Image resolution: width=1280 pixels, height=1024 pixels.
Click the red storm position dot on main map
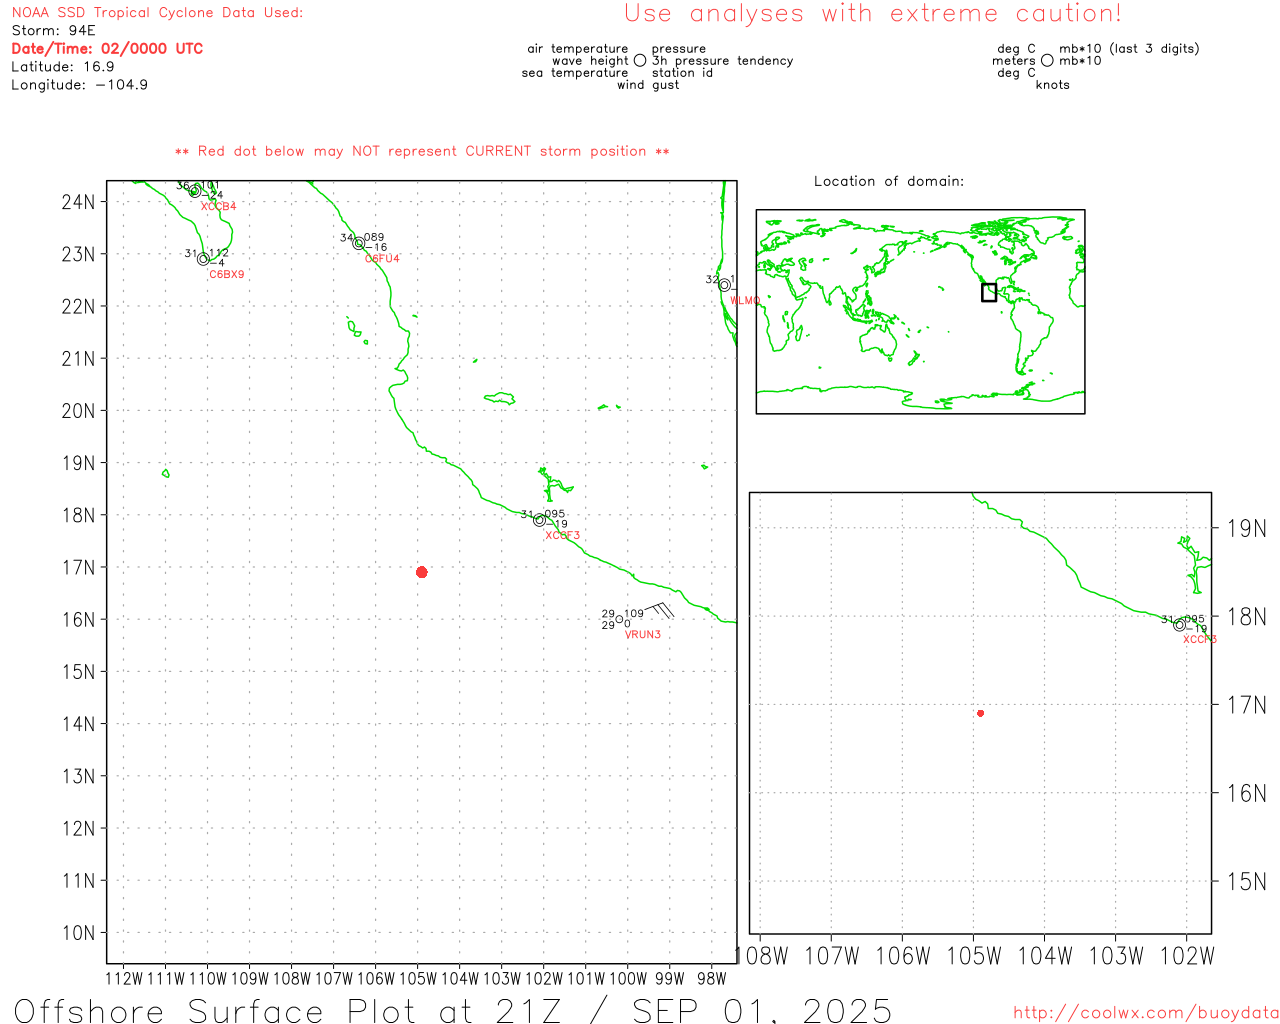pos(421,572)
